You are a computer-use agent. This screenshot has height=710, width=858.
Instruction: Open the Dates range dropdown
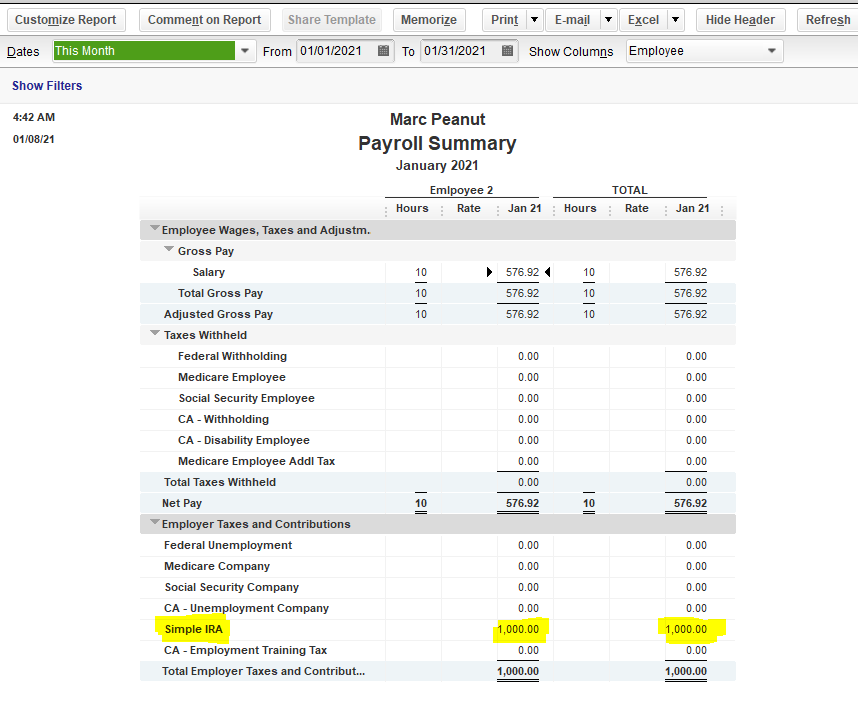[247, 51]
